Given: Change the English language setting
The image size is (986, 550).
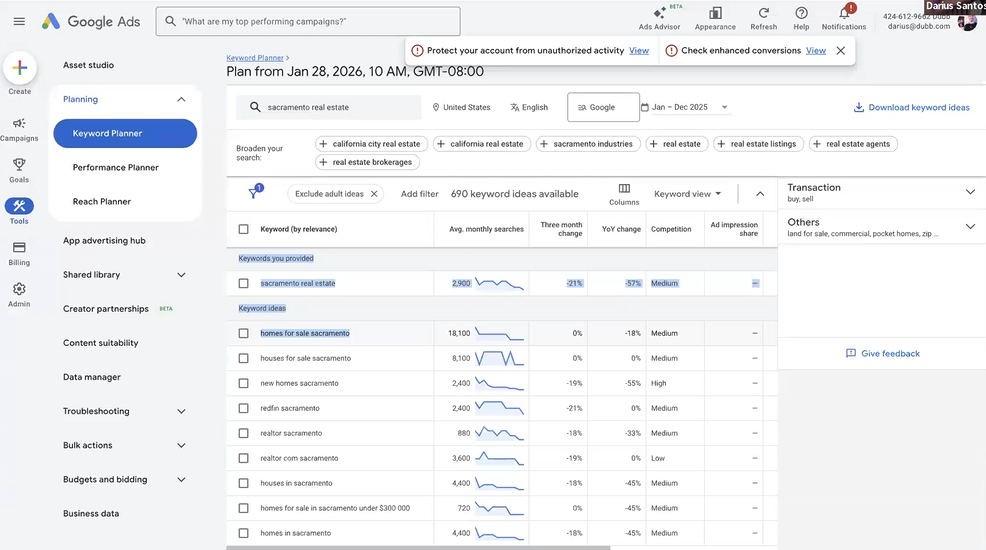Looking at the screenshot, I should click(x=529, y=107).
